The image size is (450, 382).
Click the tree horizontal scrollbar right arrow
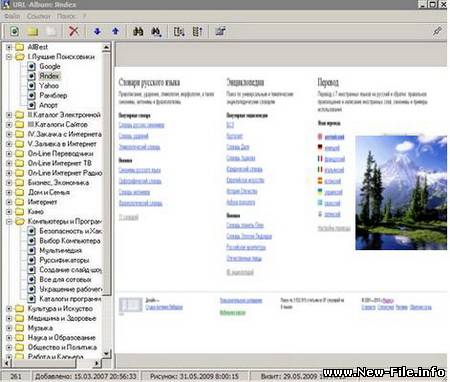point(97,363)
